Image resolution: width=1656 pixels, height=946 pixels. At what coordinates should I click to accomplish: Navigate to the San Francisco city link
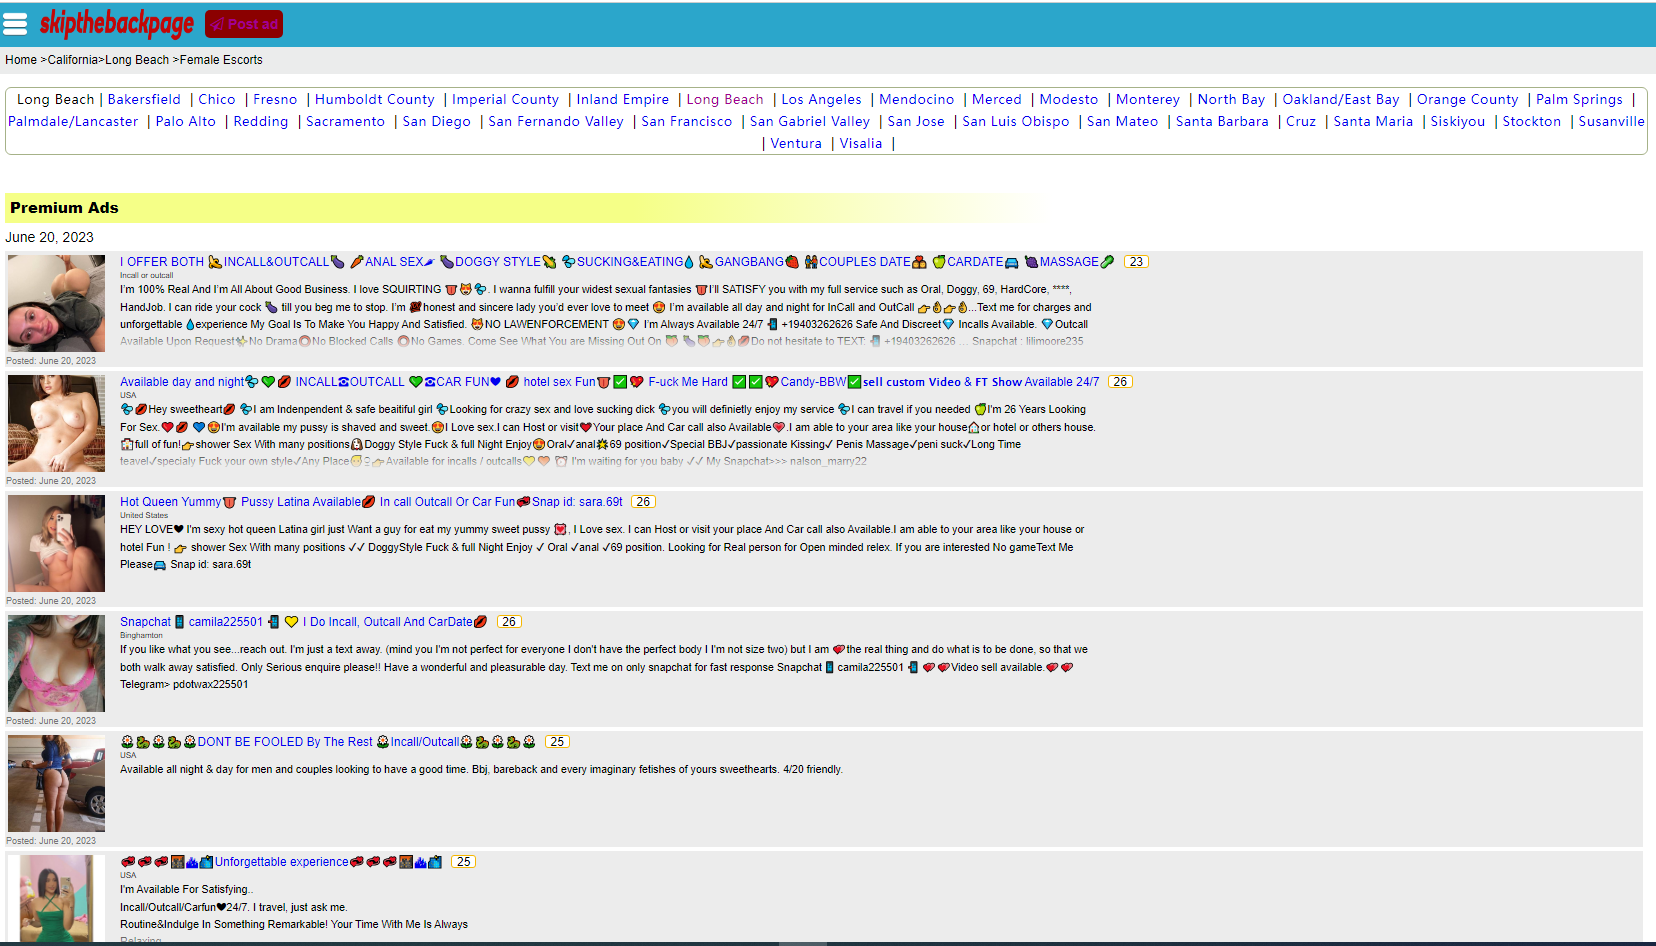[x=686, y=122]
